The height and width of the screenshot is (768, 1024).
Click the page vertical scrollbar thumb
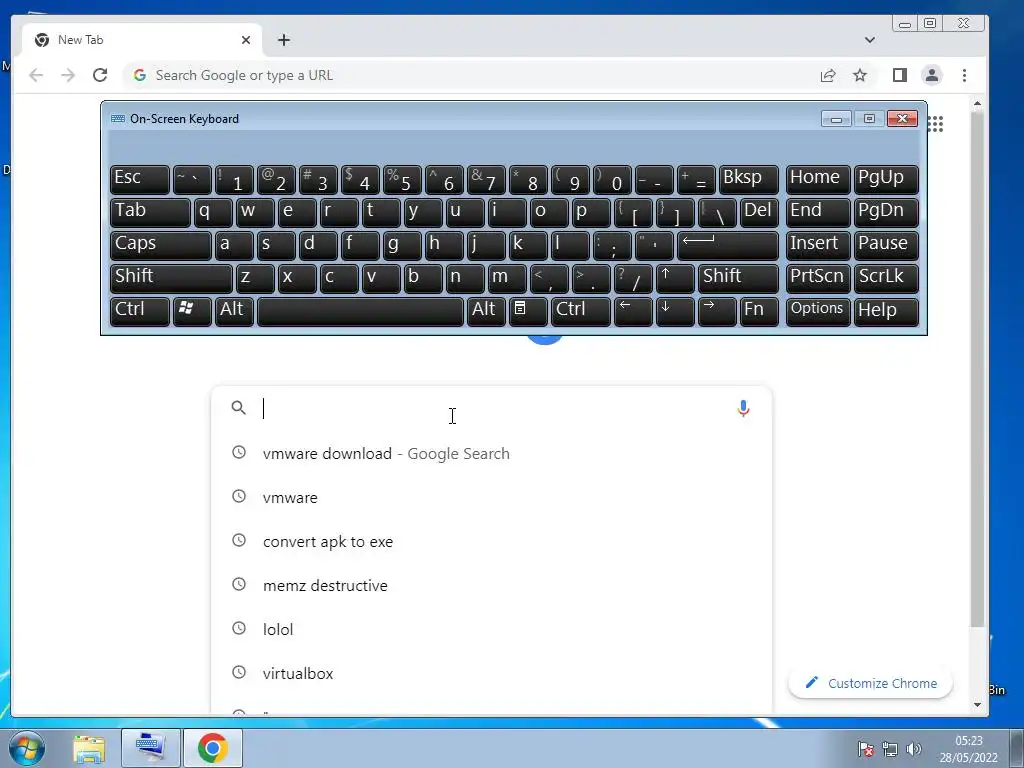[x=977, y=370]
